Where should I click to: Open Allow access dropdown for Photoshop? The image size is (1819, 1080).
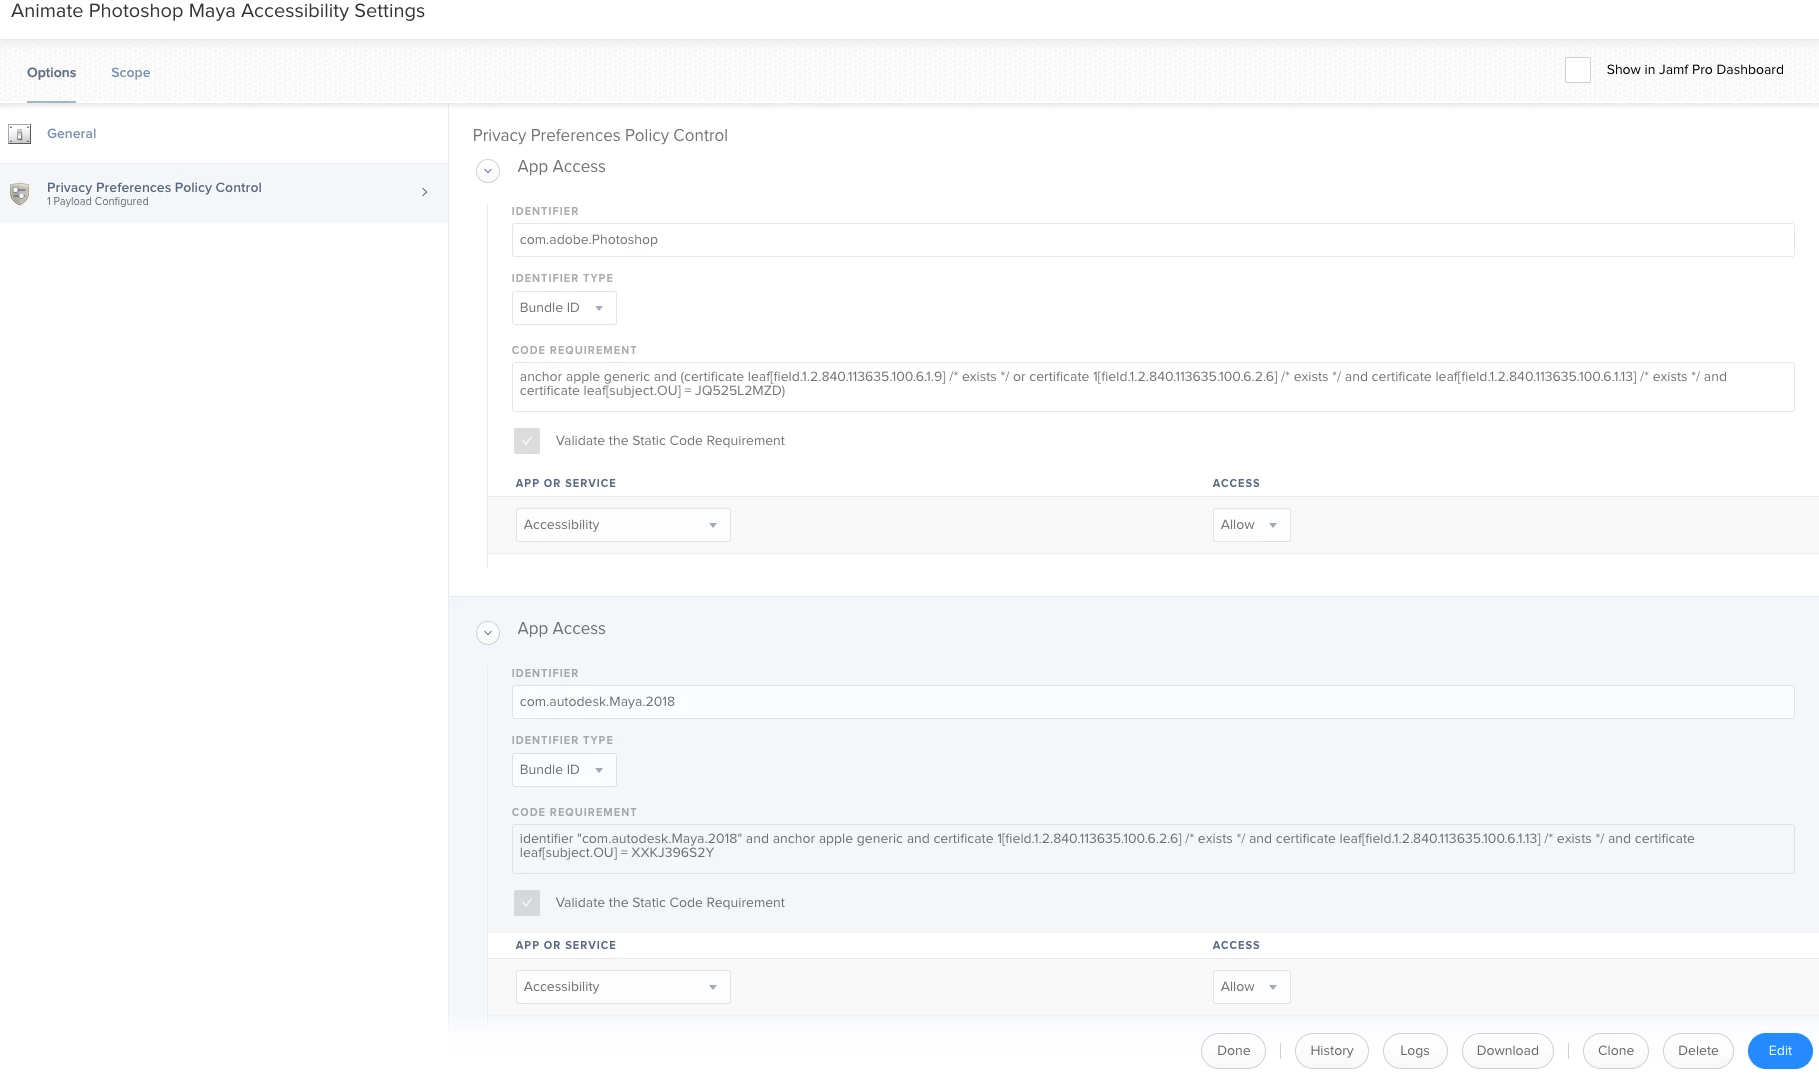click(1251, 525)
